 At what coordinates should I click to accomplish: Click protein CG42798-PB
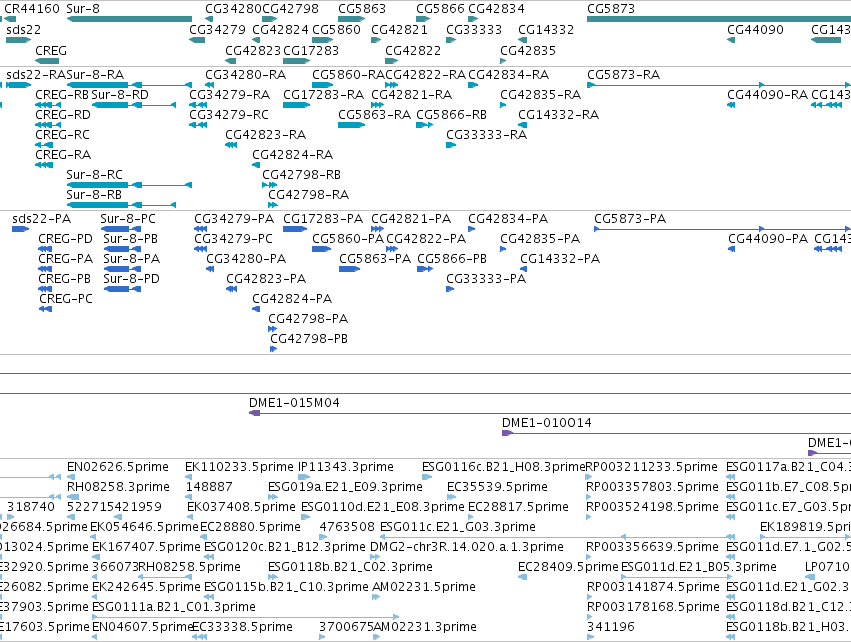click(x=309, y=339)
